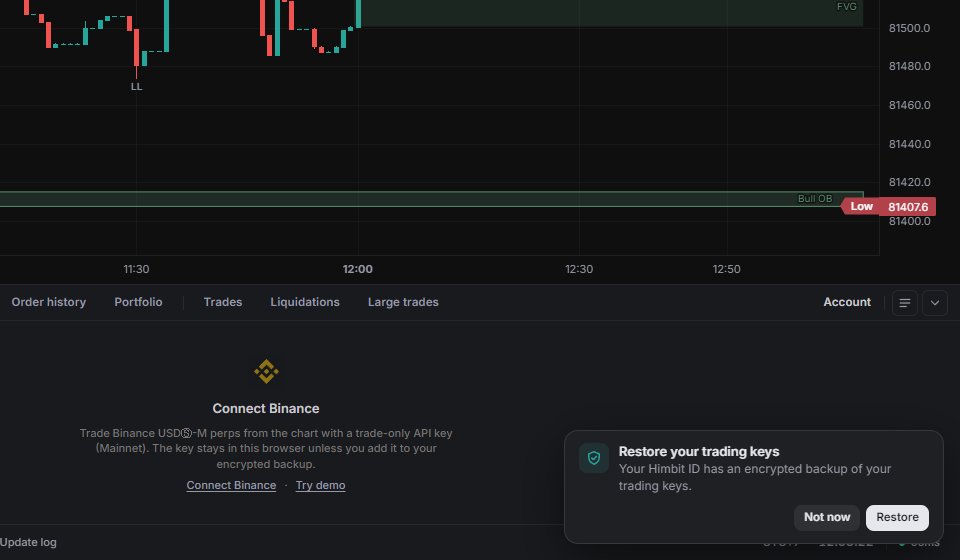Click the LL swing marker

(137, 87)
